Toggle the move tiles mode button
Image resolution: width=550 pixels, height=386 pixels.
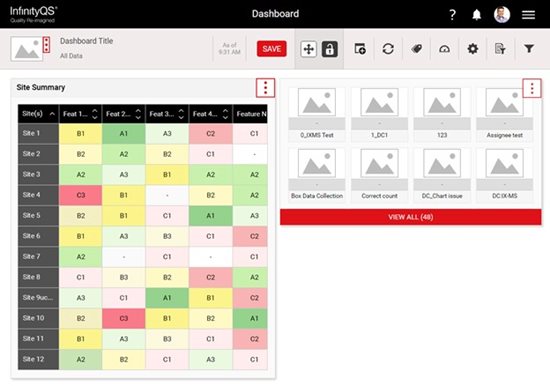coord(308,49)
